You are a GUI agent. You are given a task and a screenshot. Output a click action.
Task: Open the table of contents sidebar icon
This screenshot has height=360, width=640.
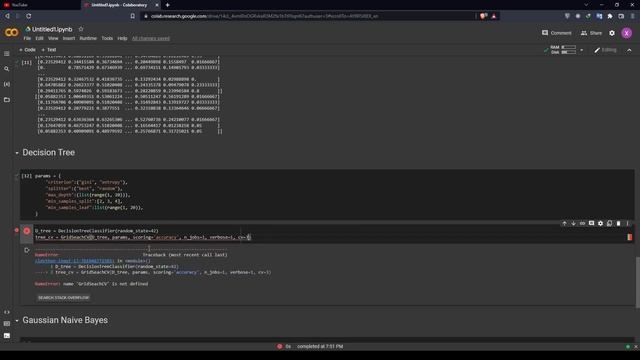tap(7, 53)
